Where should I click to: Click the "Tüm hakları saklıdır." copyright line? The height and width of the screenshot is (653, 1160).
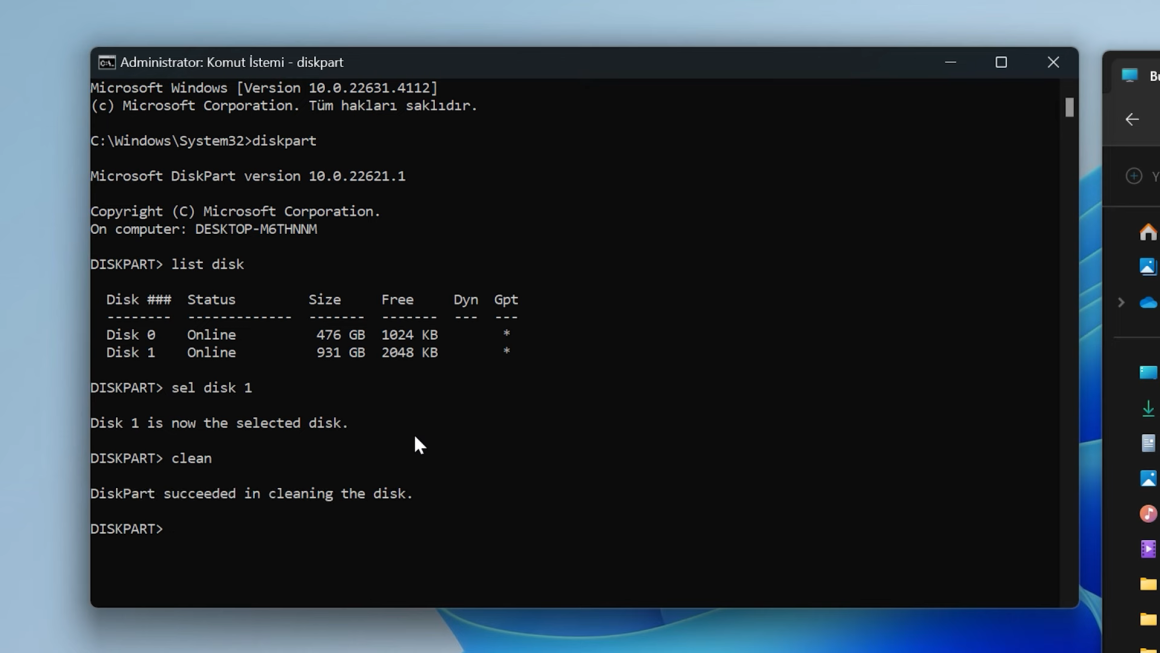click(393, 106)
